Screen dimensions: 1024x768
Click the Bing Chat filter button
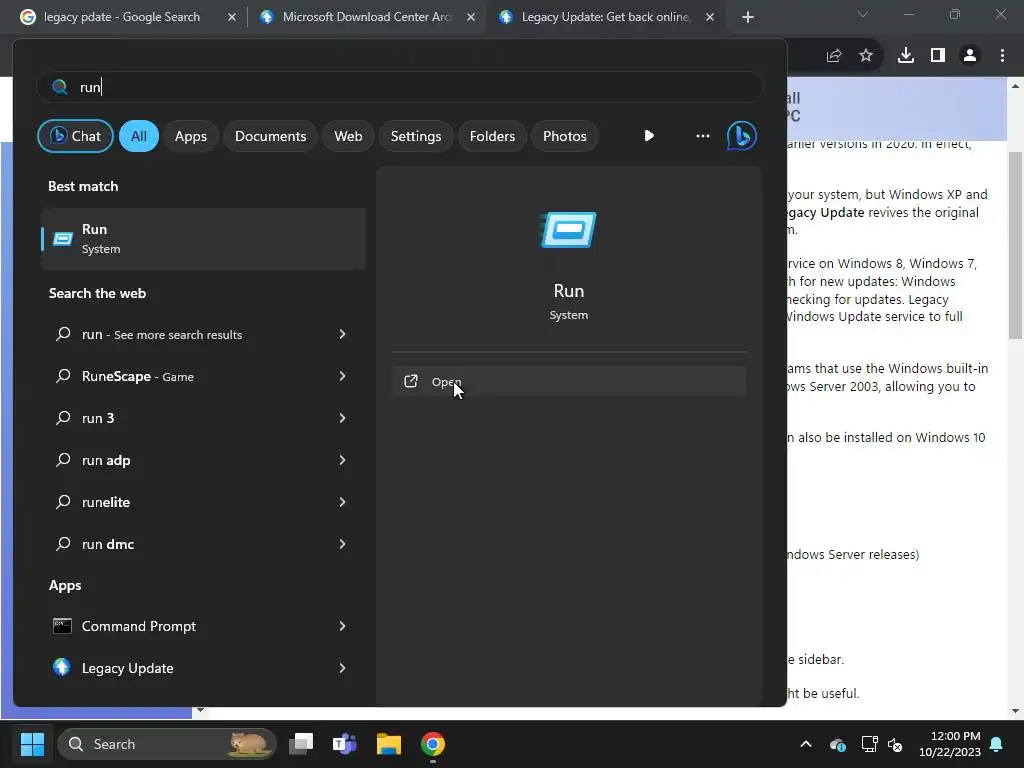pos(75,136)
